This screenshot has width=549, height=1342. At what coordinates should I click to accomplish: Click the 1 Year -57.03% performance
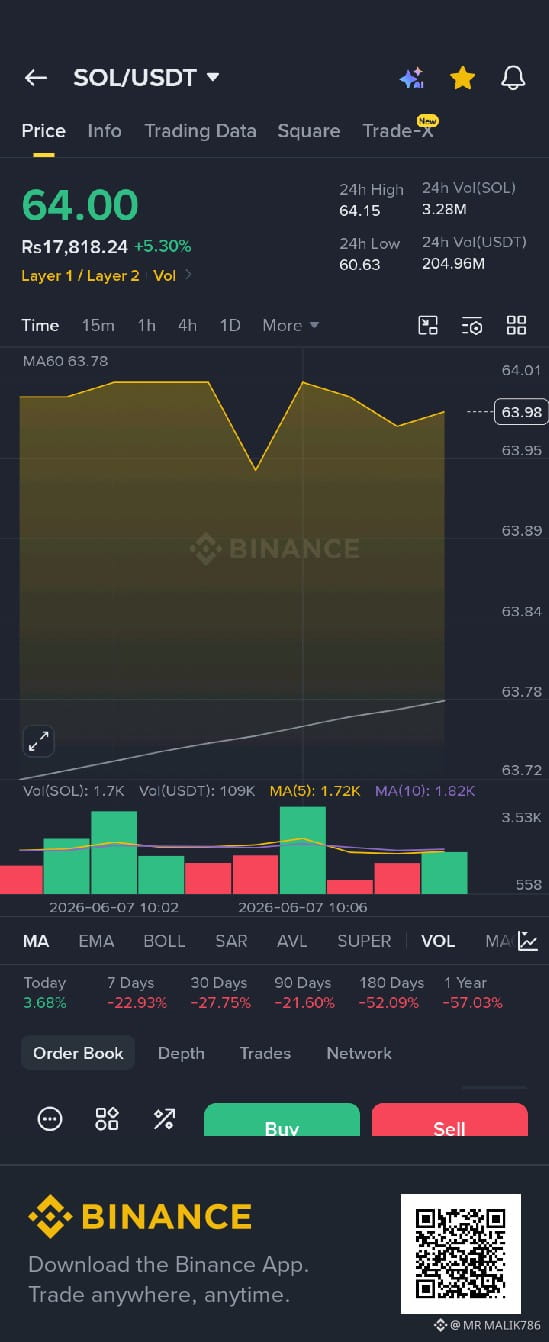473,993
